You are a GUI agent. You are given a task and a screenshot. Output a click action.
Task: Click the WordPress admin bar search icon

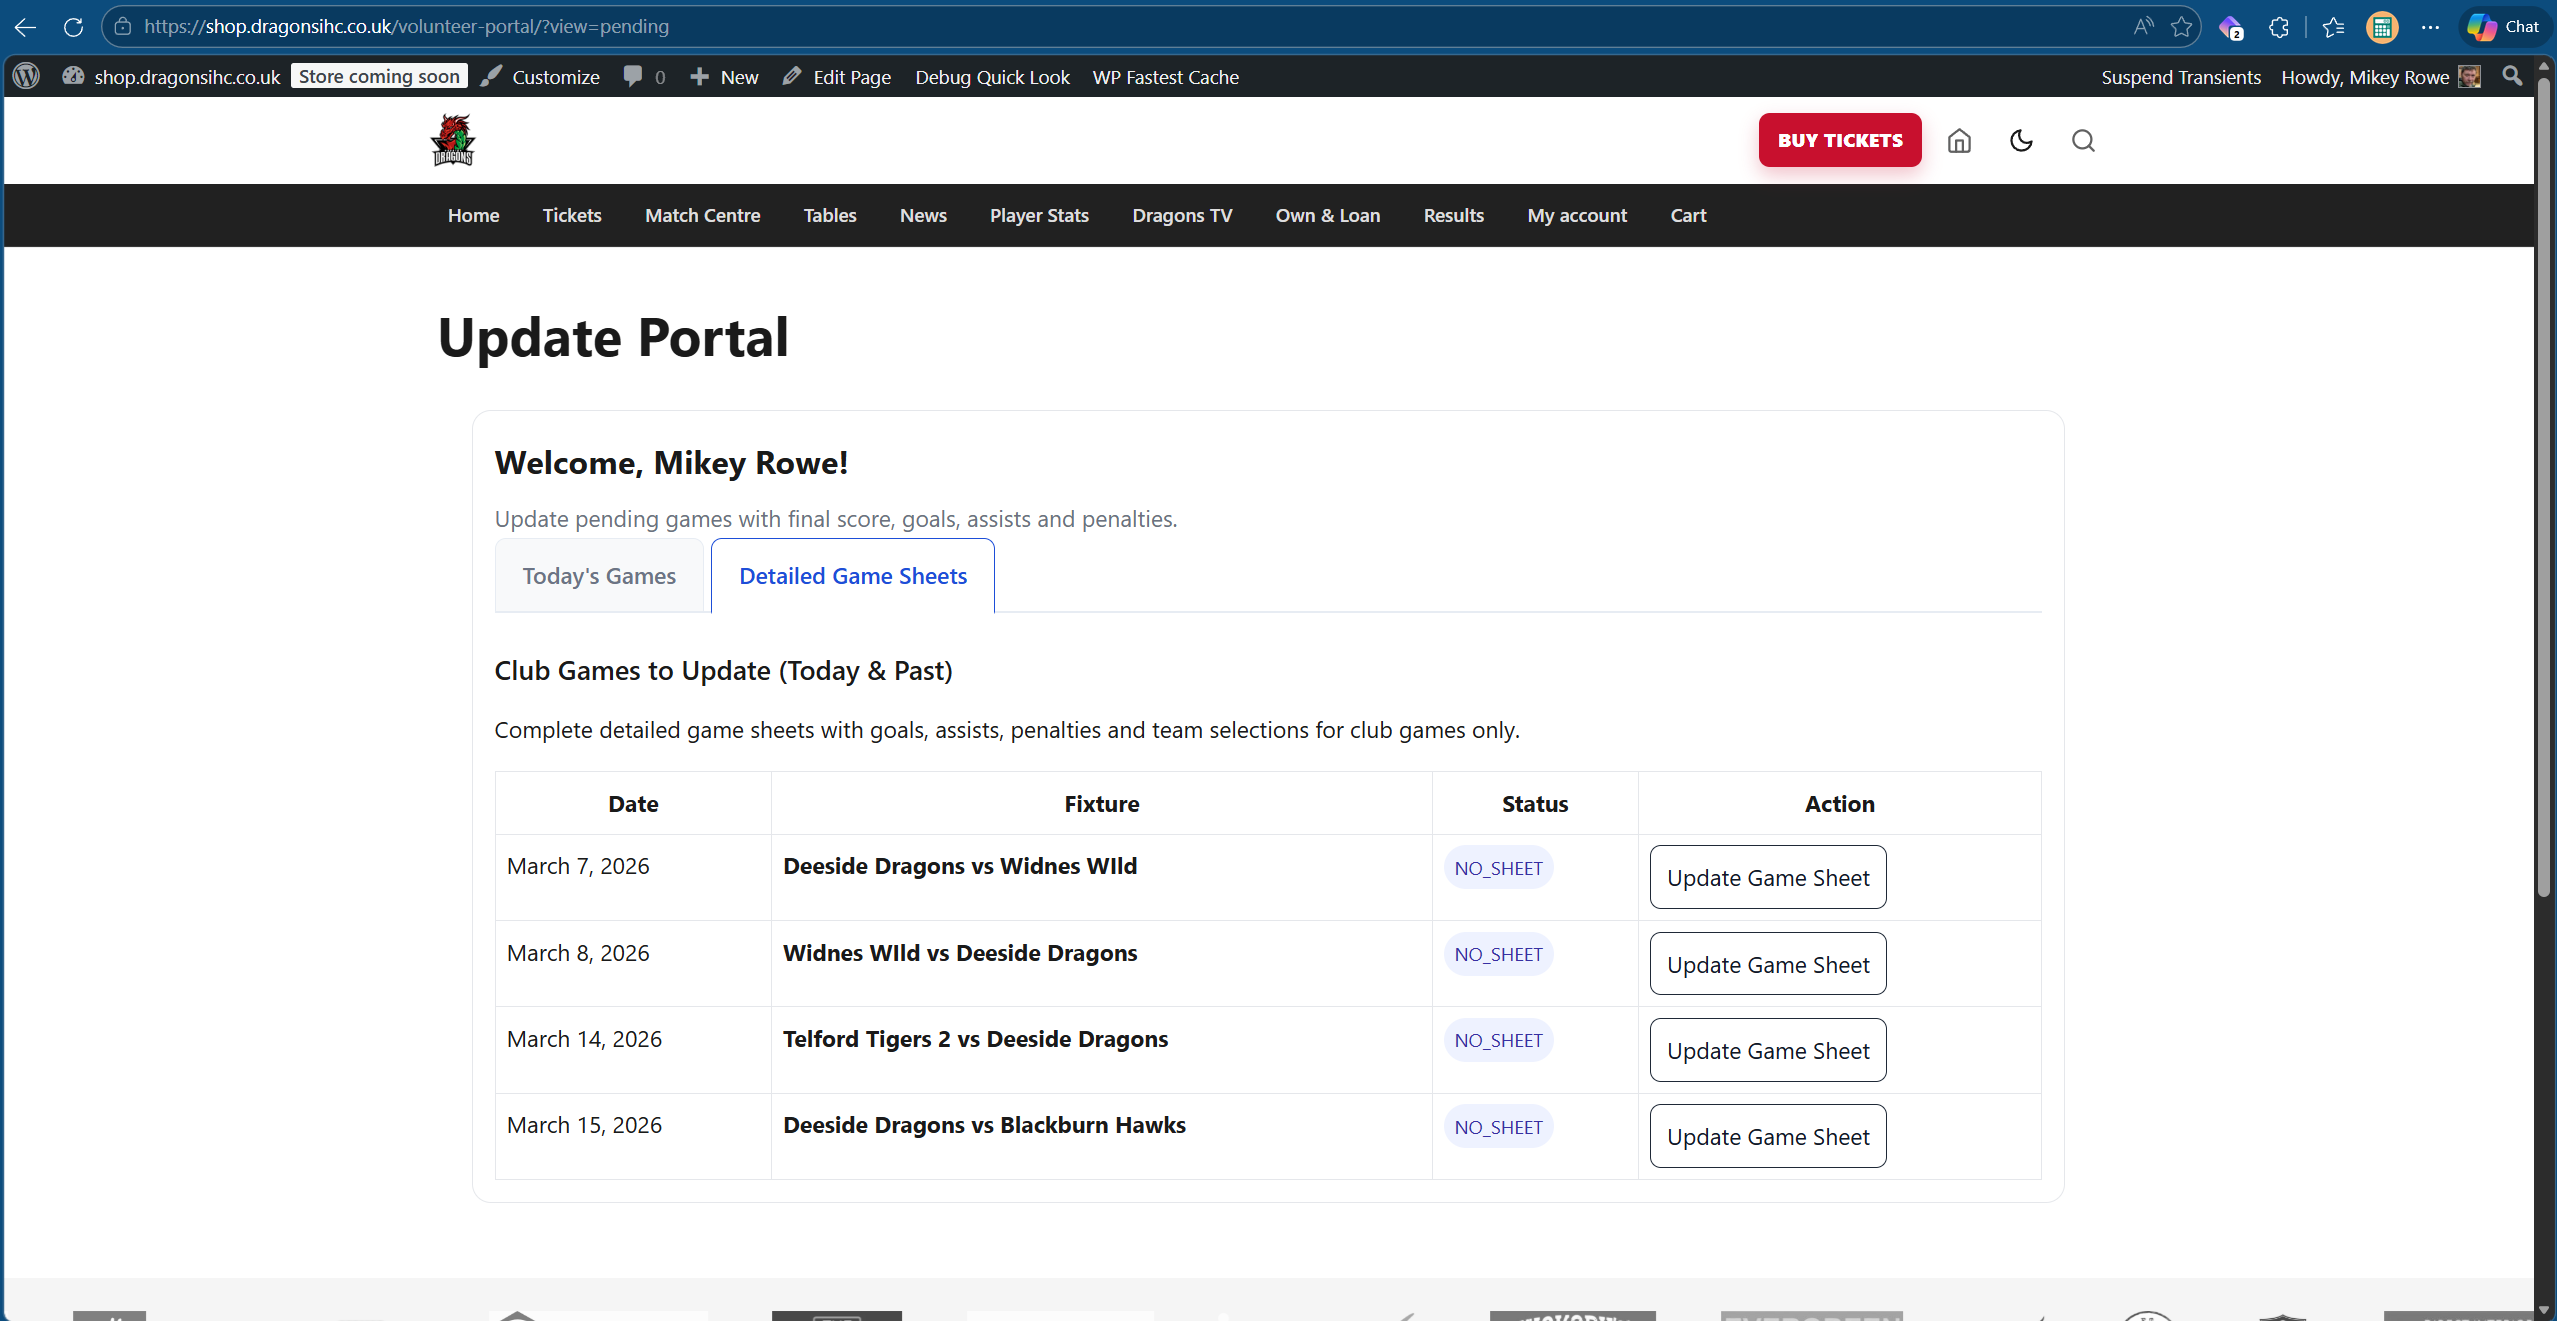pos(2511,77)
